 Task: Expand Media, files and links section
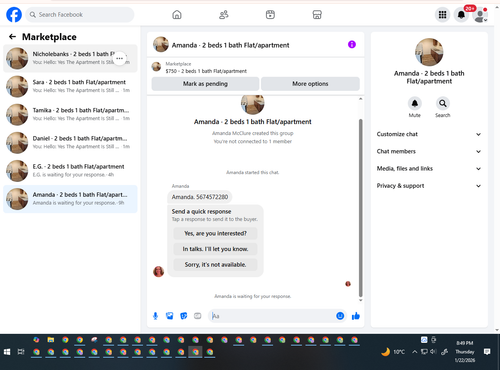point(429,168)
